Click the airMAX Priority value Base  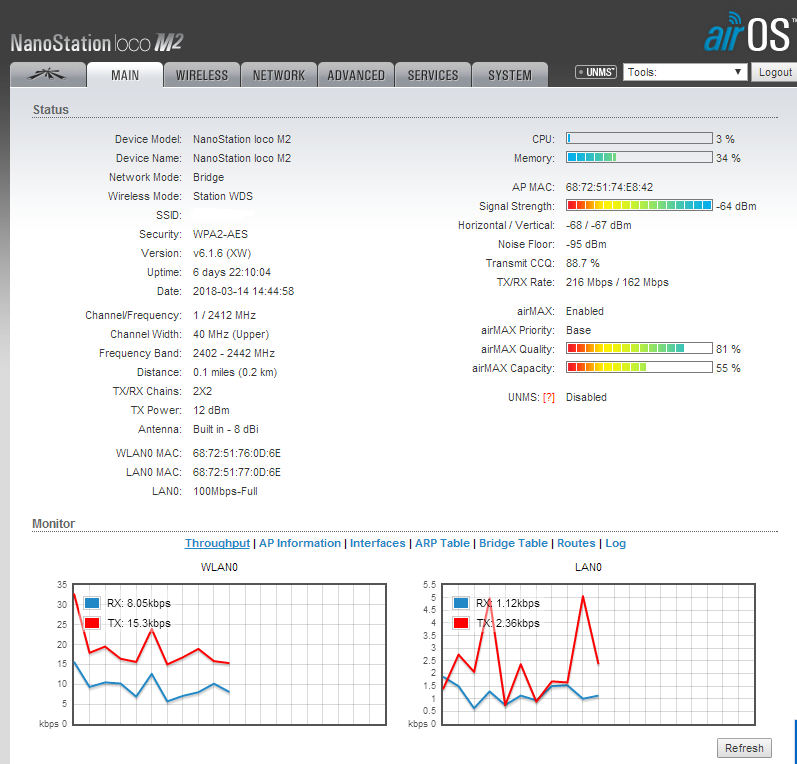tap(578, 330)
